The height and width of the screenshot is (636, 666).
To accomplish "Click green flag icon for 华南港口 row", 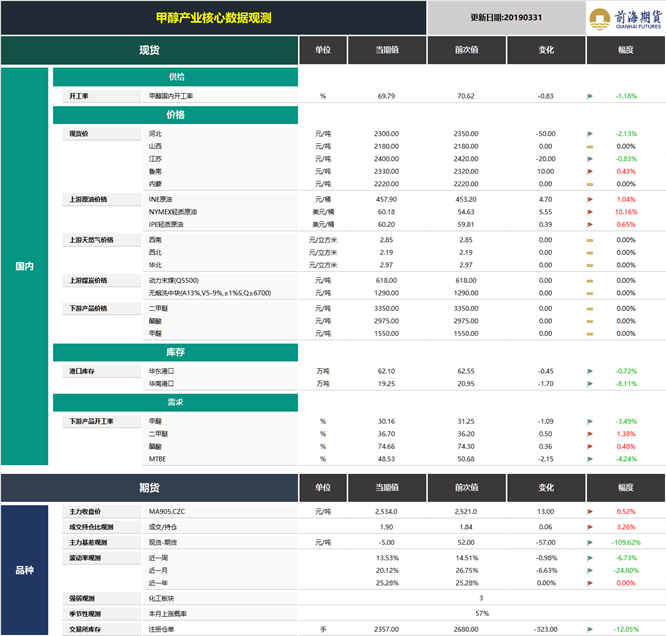I will click(590, 384).
